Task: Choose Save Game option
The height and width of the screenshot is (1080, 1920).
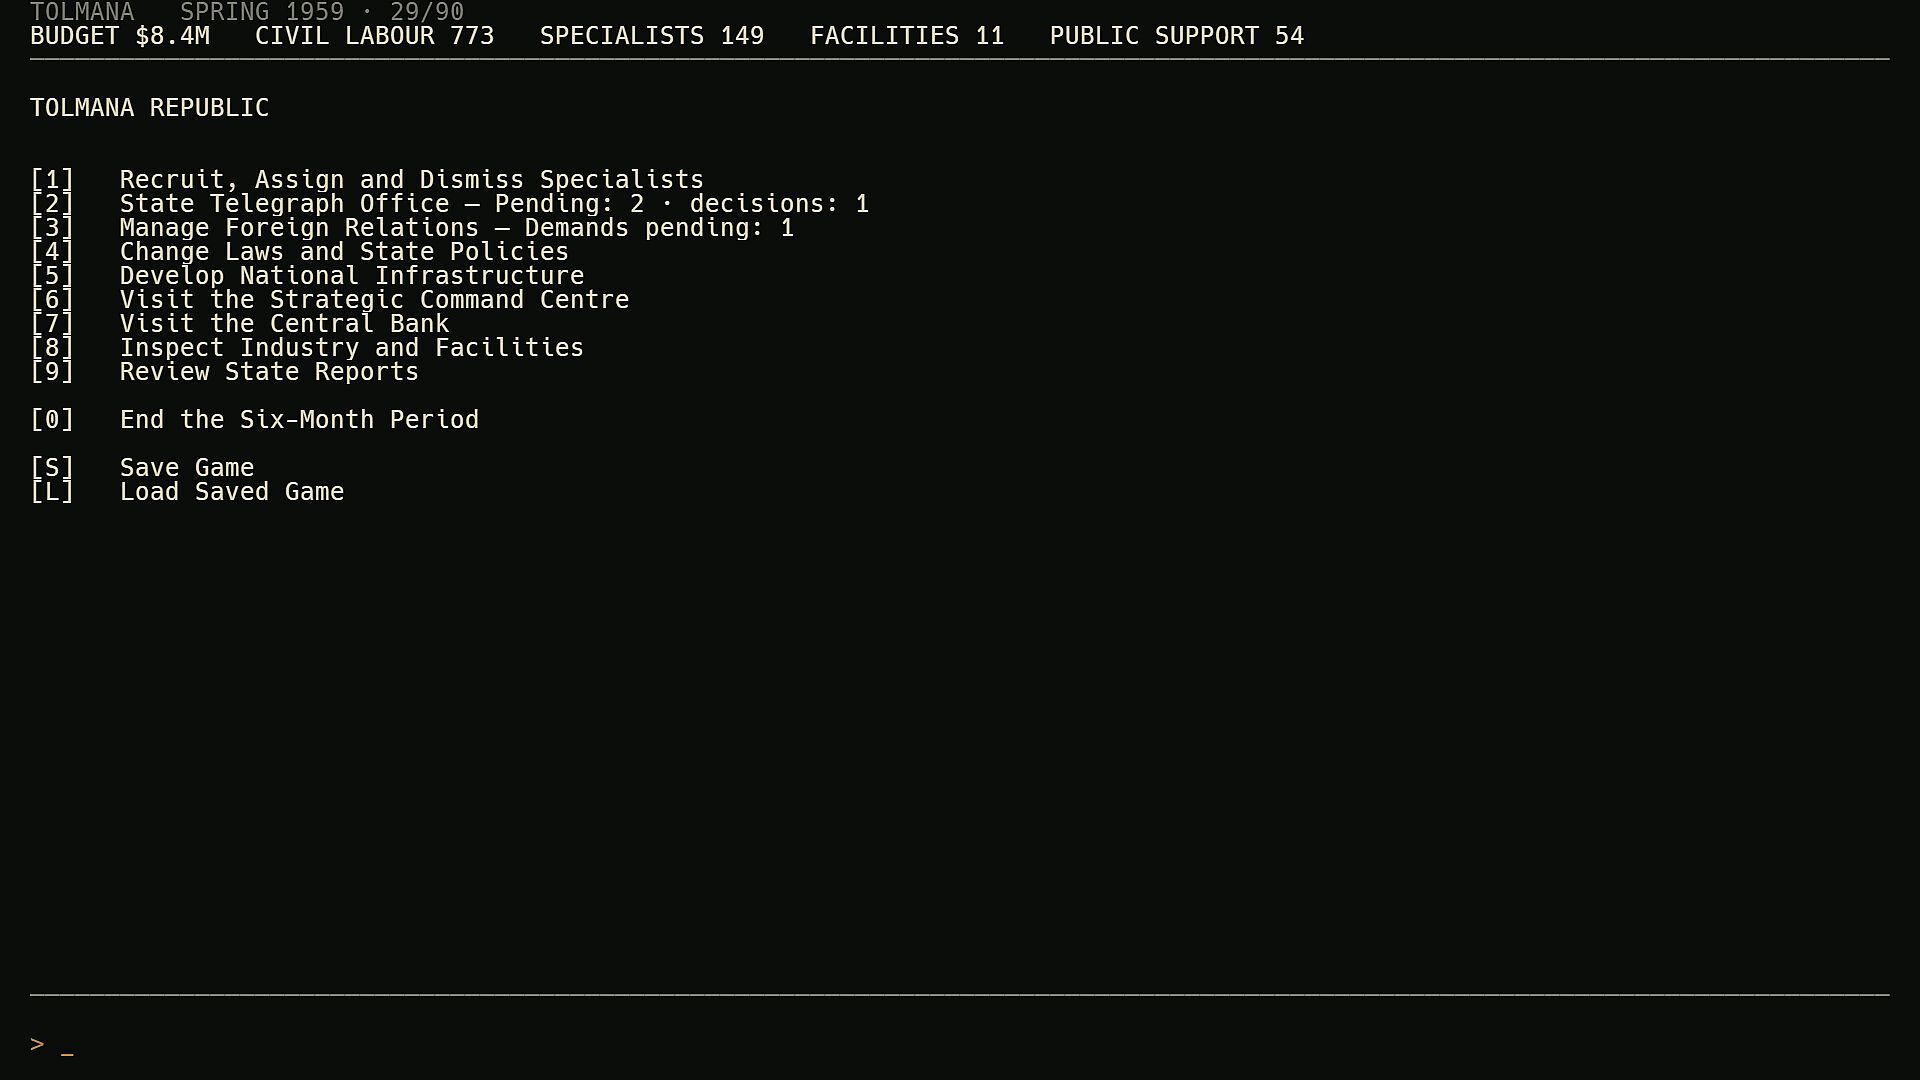Action: [142, 468]
